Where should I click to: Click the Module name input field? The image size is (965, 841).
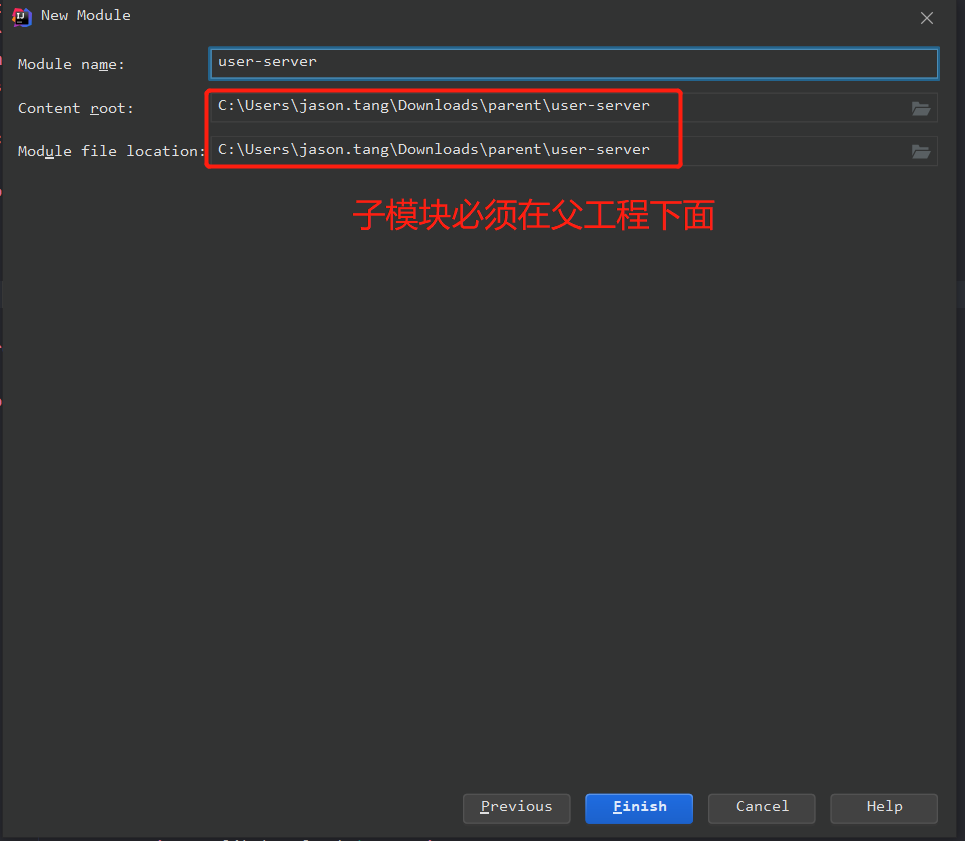pos(574,63)
